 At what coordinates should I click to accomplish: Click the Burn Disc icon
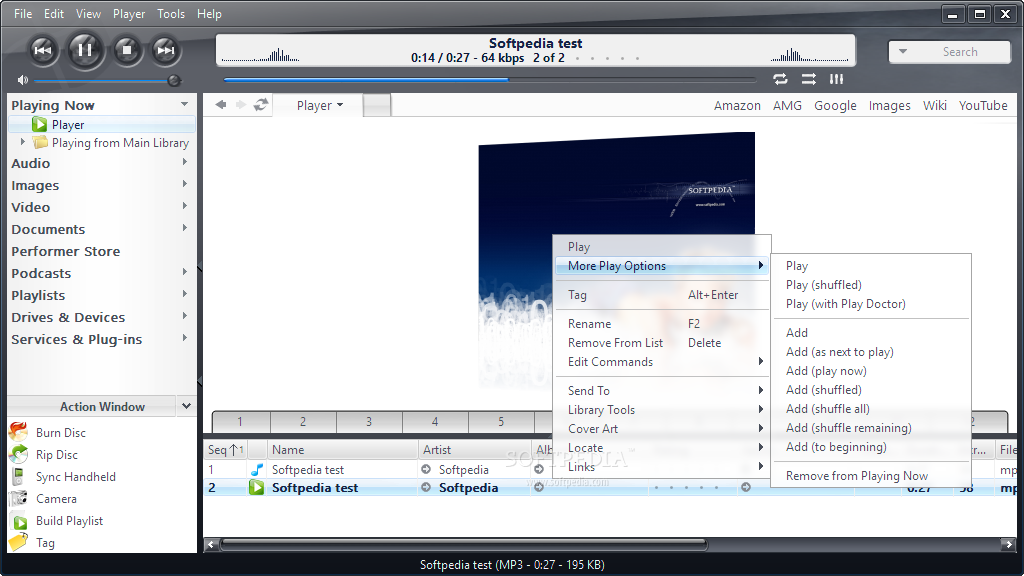tap(18, 432)
